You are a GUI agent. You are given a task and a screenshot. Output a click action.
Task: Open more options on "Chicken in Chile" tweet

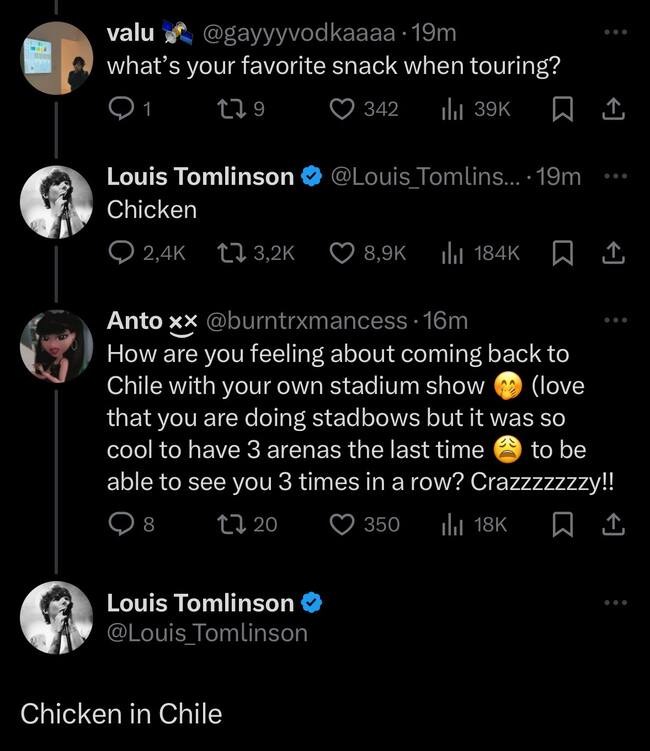[615, 602]
